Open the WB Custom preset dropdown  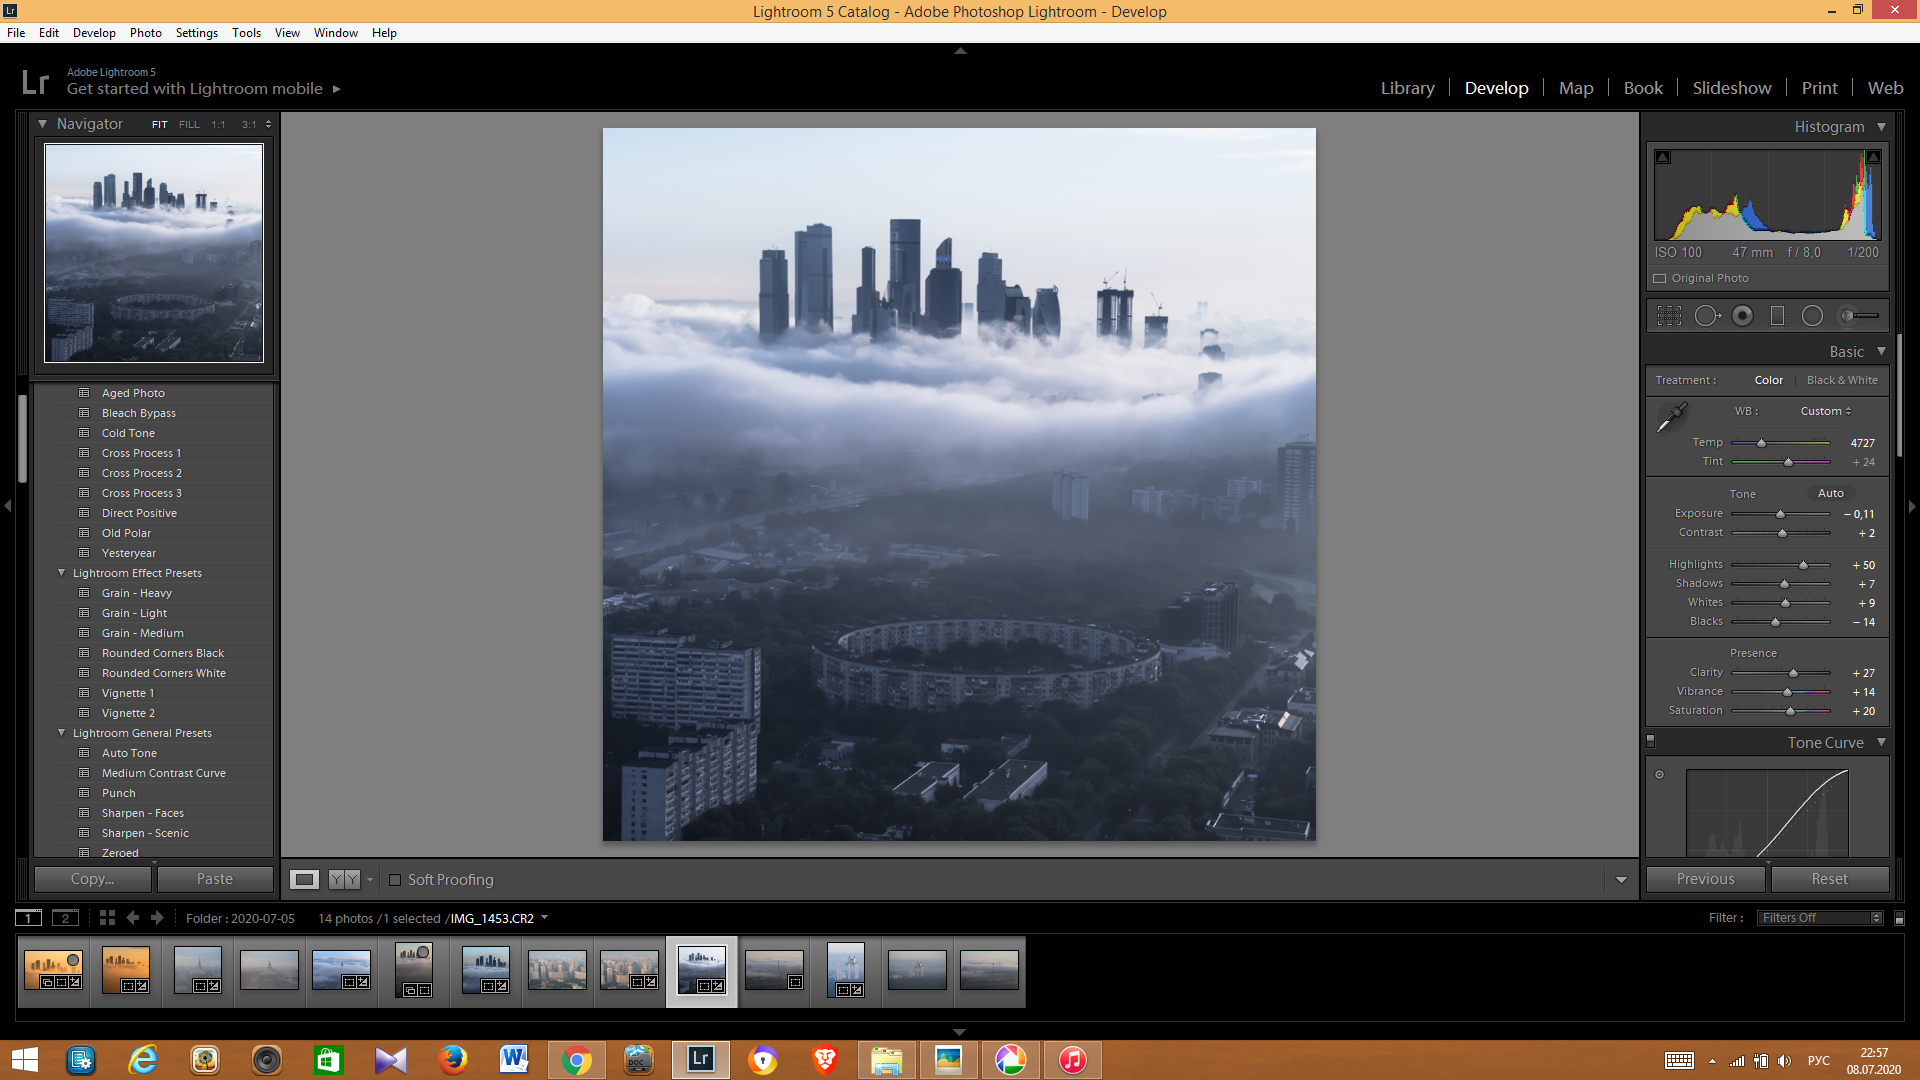click(x=1826, y=411)
